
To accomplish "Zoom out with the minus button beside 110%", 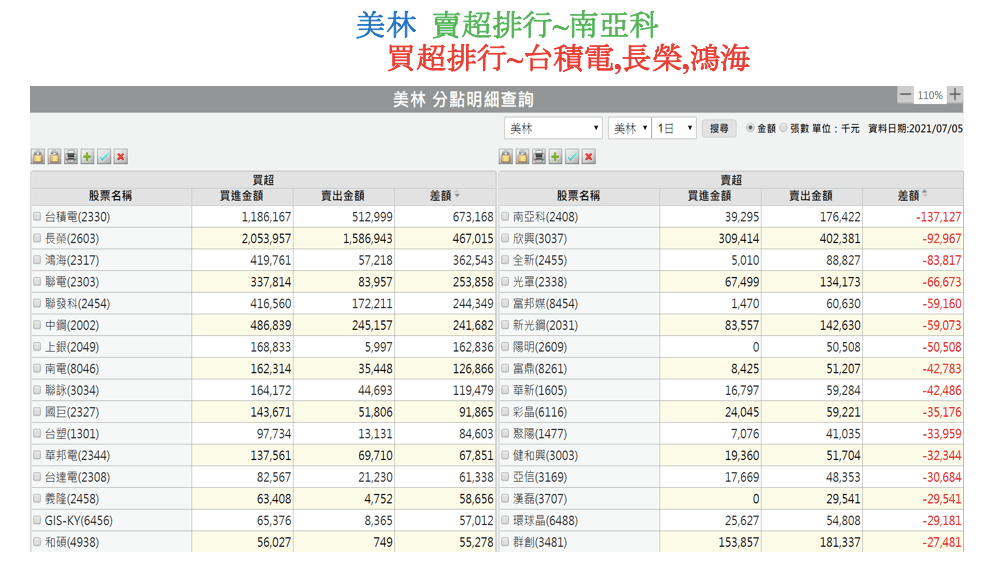I will [905, 95].
